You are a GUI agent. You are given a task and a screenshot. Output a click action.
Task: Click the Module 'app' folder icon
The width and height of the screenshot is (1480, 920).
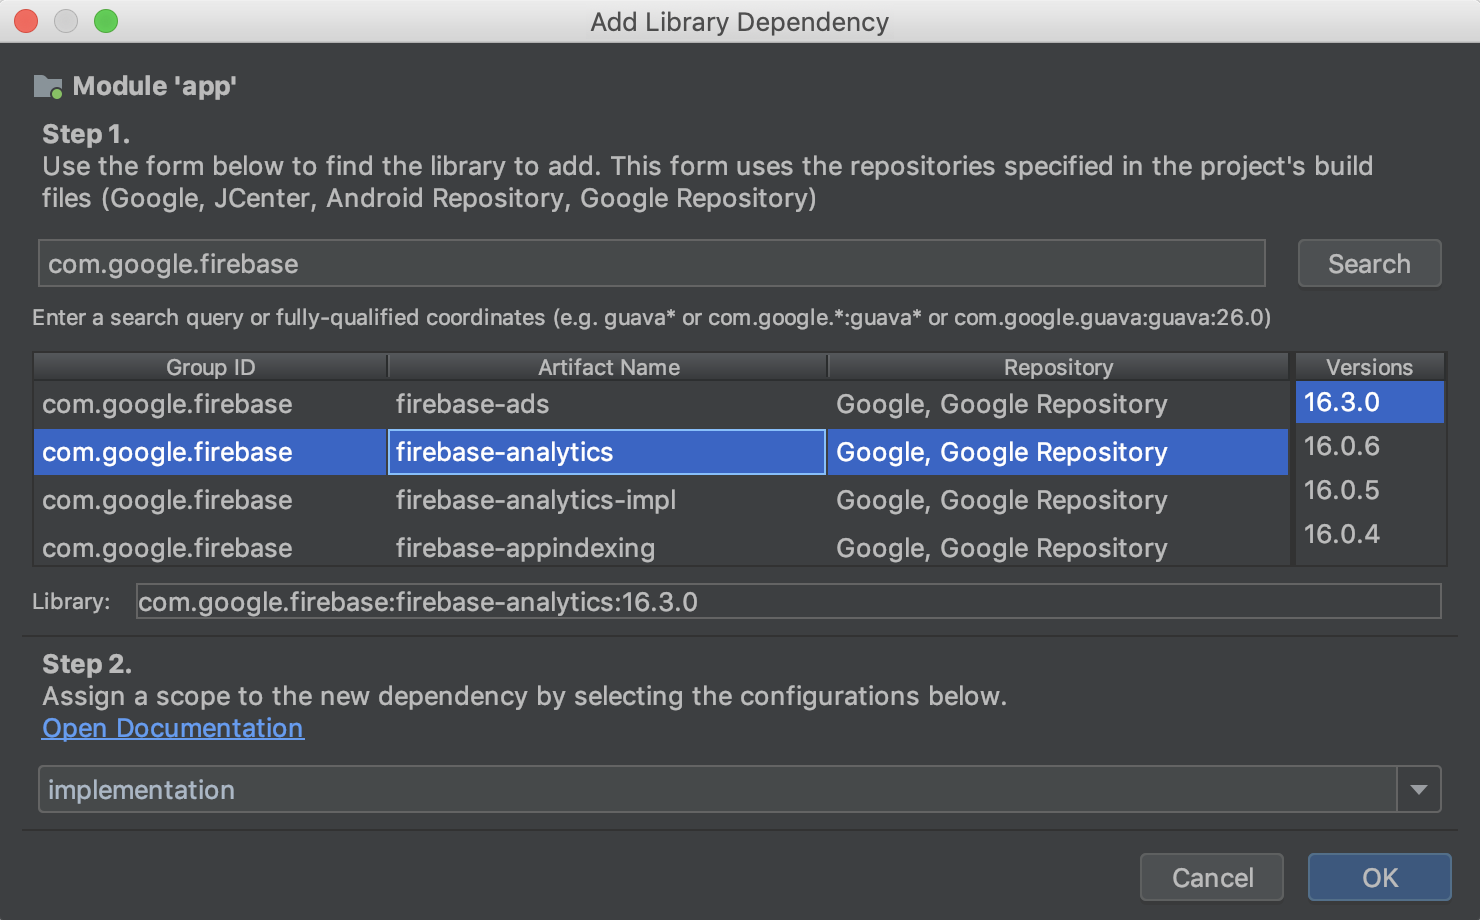(47, 87)
